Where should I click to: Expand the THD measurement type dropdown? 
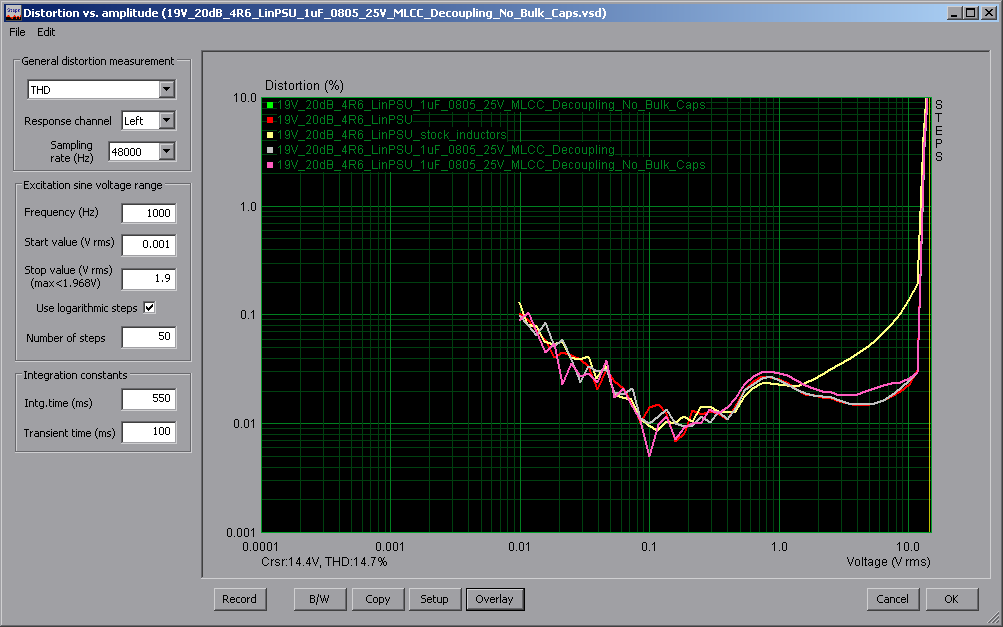pyautogui.click(x=166, y=90)
